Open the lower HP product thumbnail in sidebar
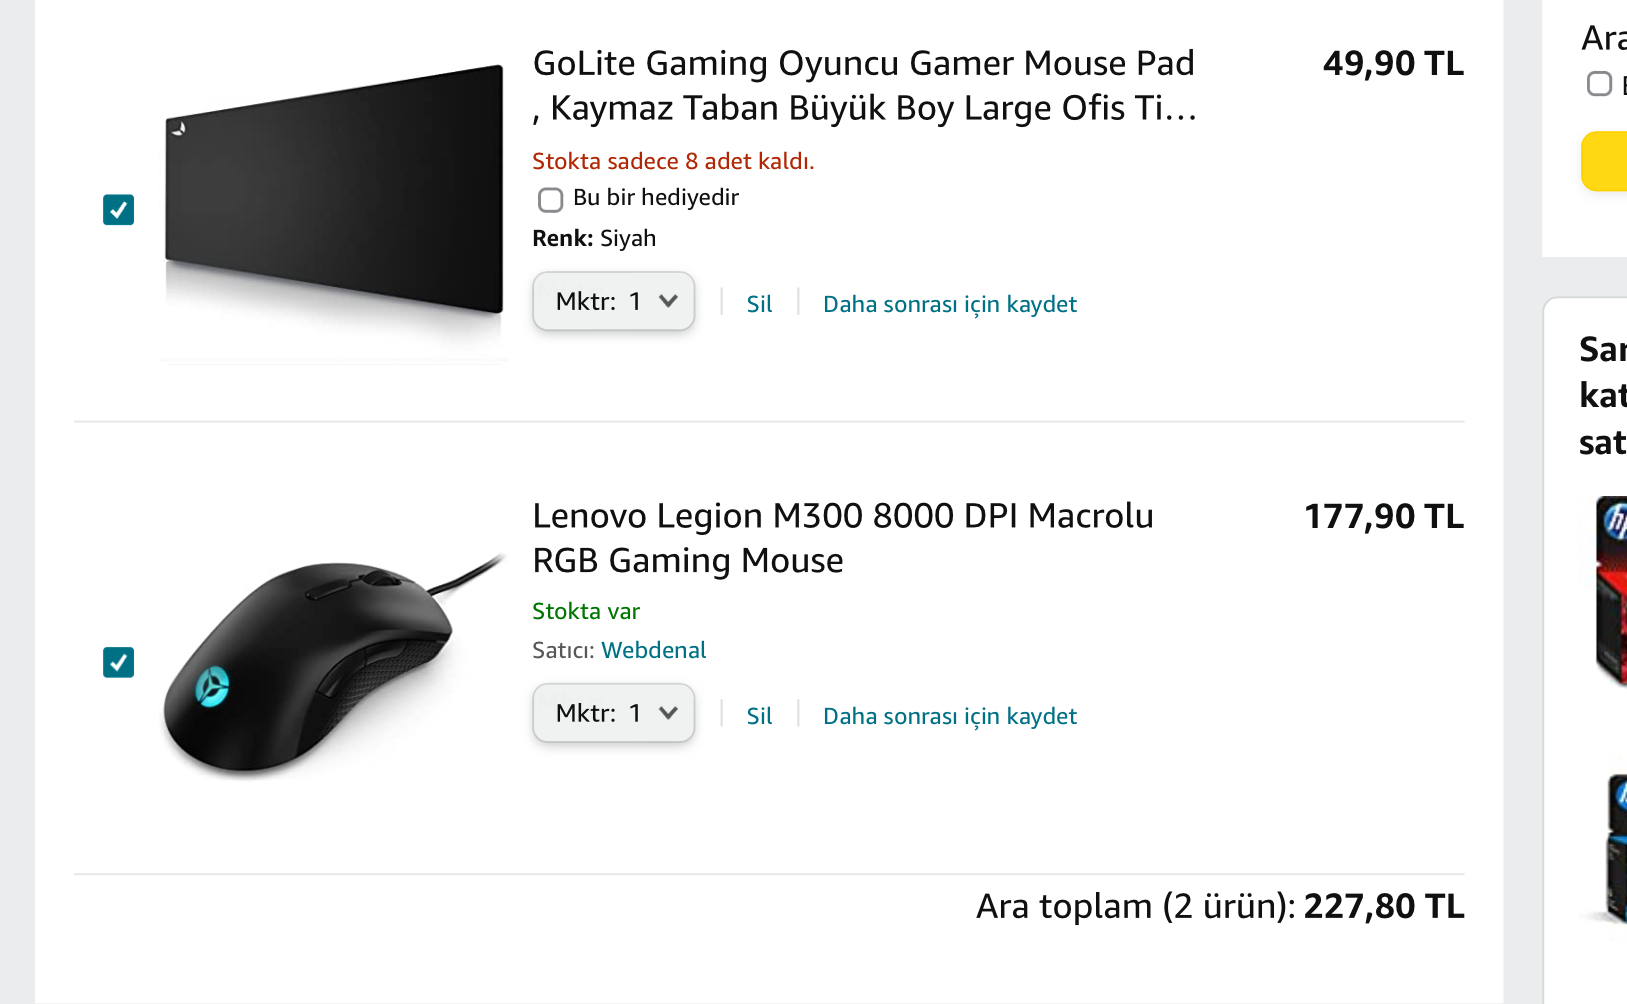 pyautogui.click(x=1613, y=850)
